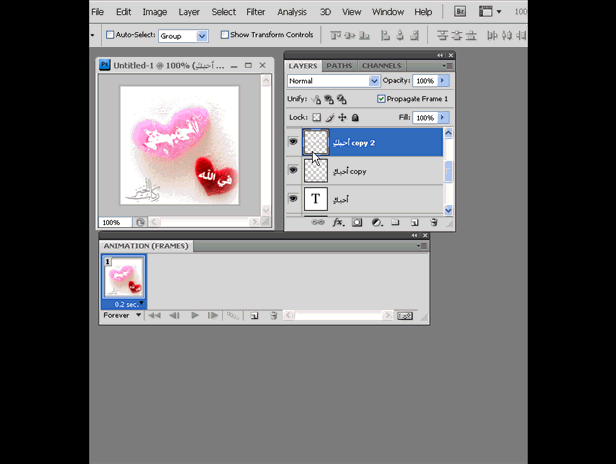Viewport: 616px width, 464px height.
Task: Enable the Auto-Select checkbox
Action: pos(110,35)
